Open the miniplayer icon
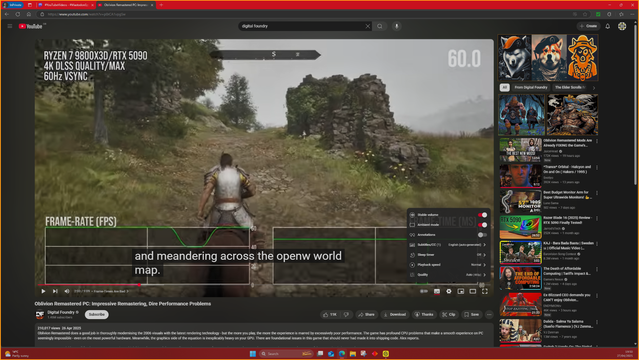 tap(461, 291)
